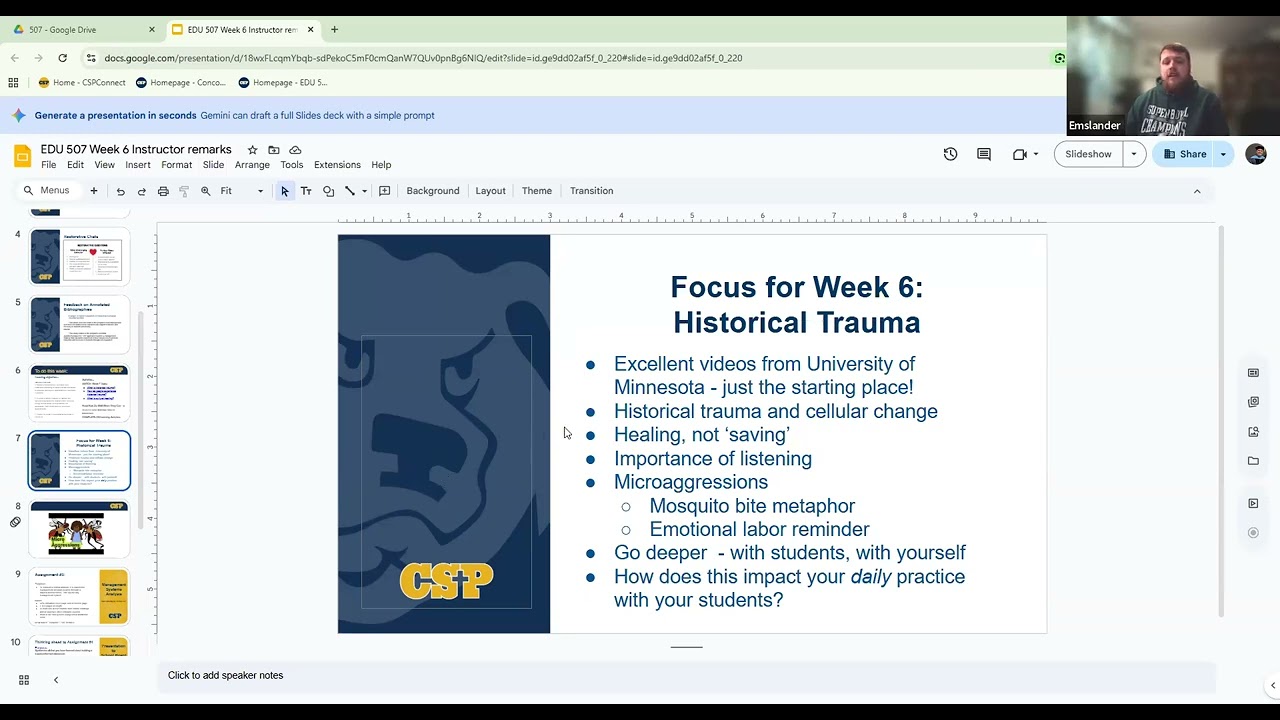Open the Google Slides home logo

point(23,156)
